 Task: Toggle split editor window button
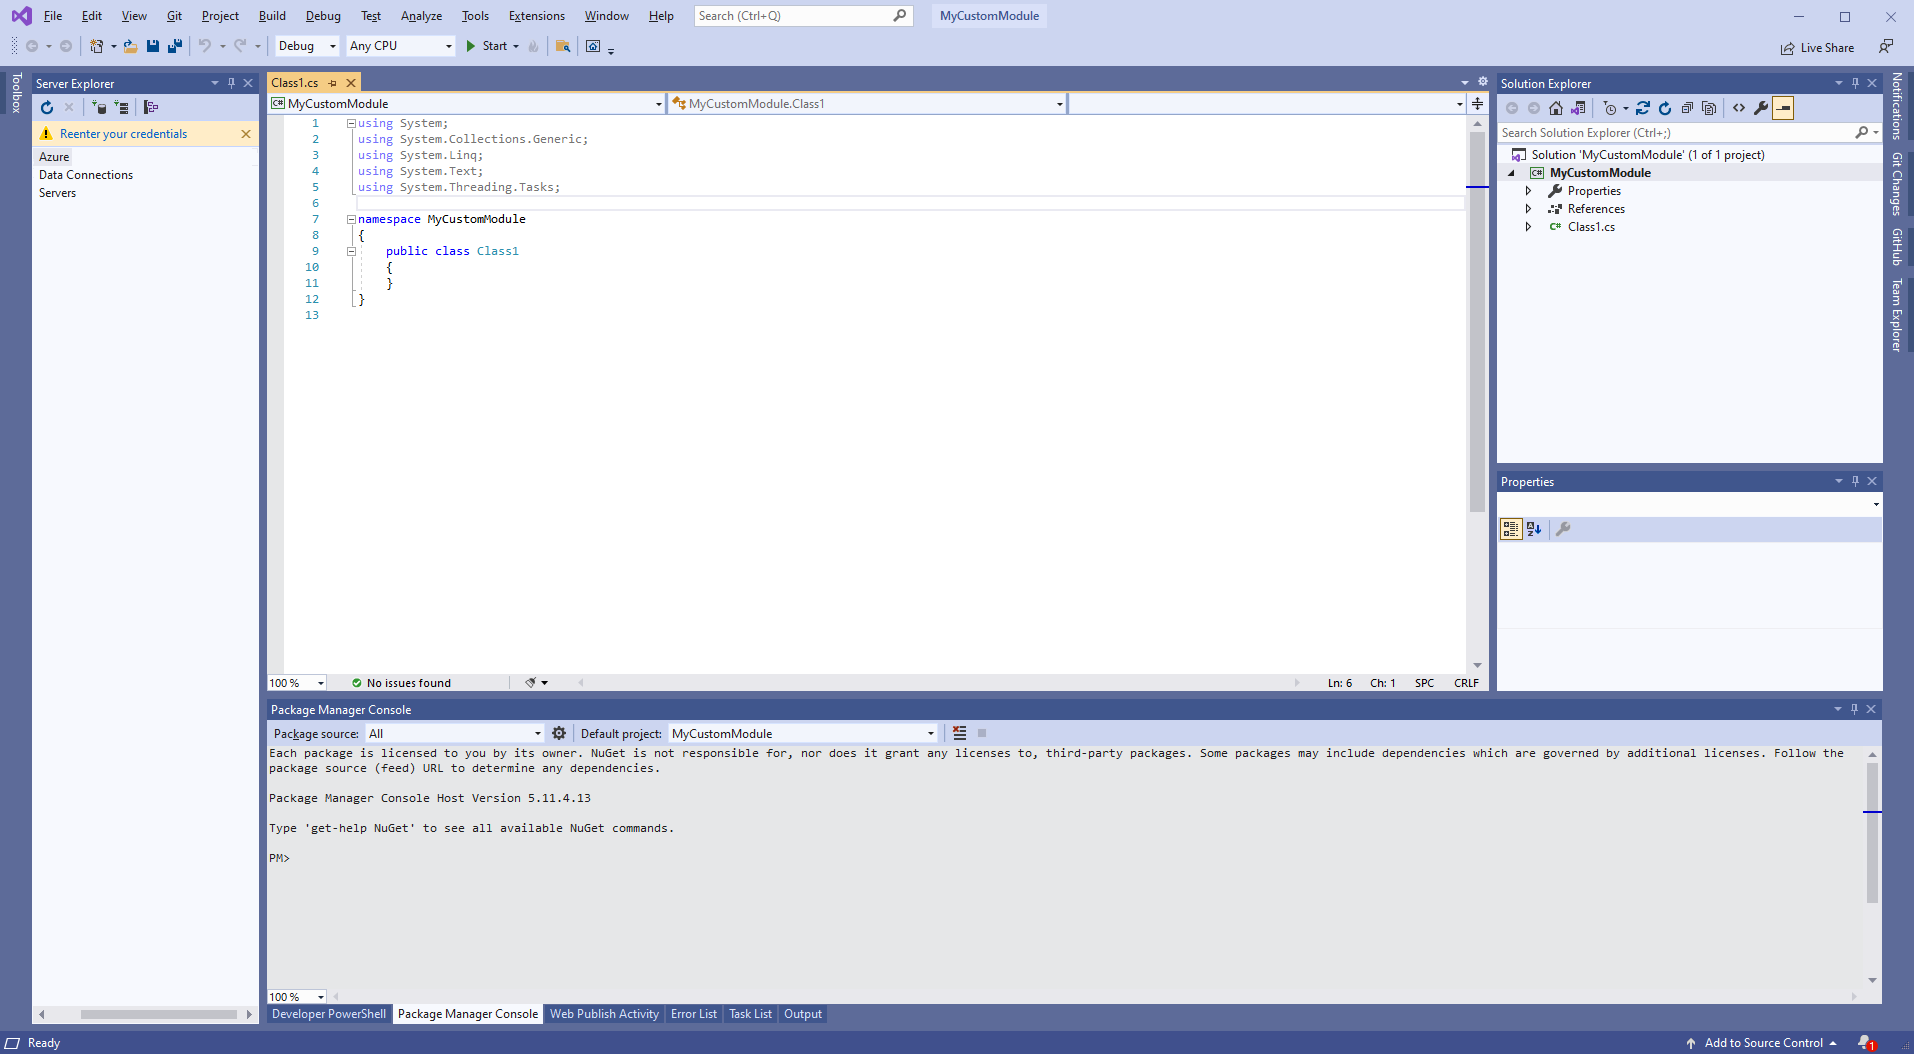coord(1477,104)
